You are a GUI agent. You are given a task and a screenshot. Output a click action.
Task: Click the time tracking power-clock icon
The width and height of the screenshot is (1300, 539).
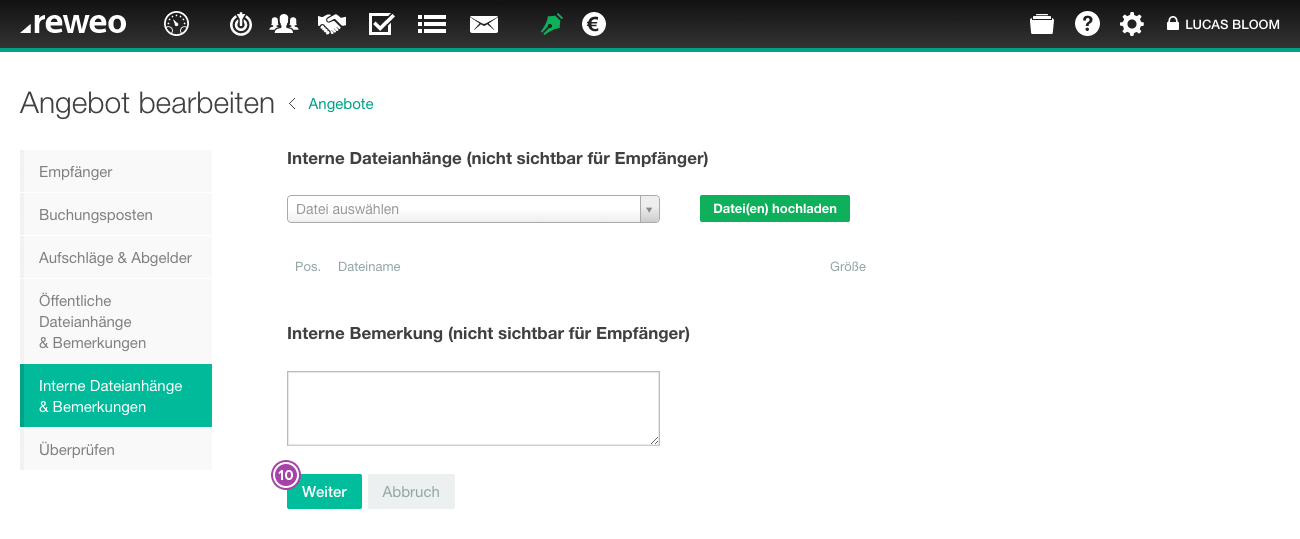pos(240,24)
